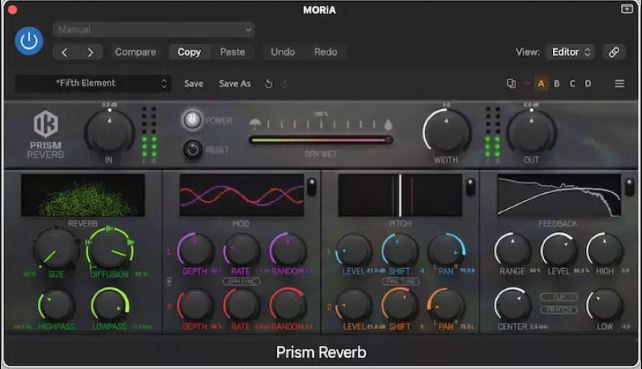642x369 pixels.
Task: Open the hamburger menu icon
Action: coord(619,84)
